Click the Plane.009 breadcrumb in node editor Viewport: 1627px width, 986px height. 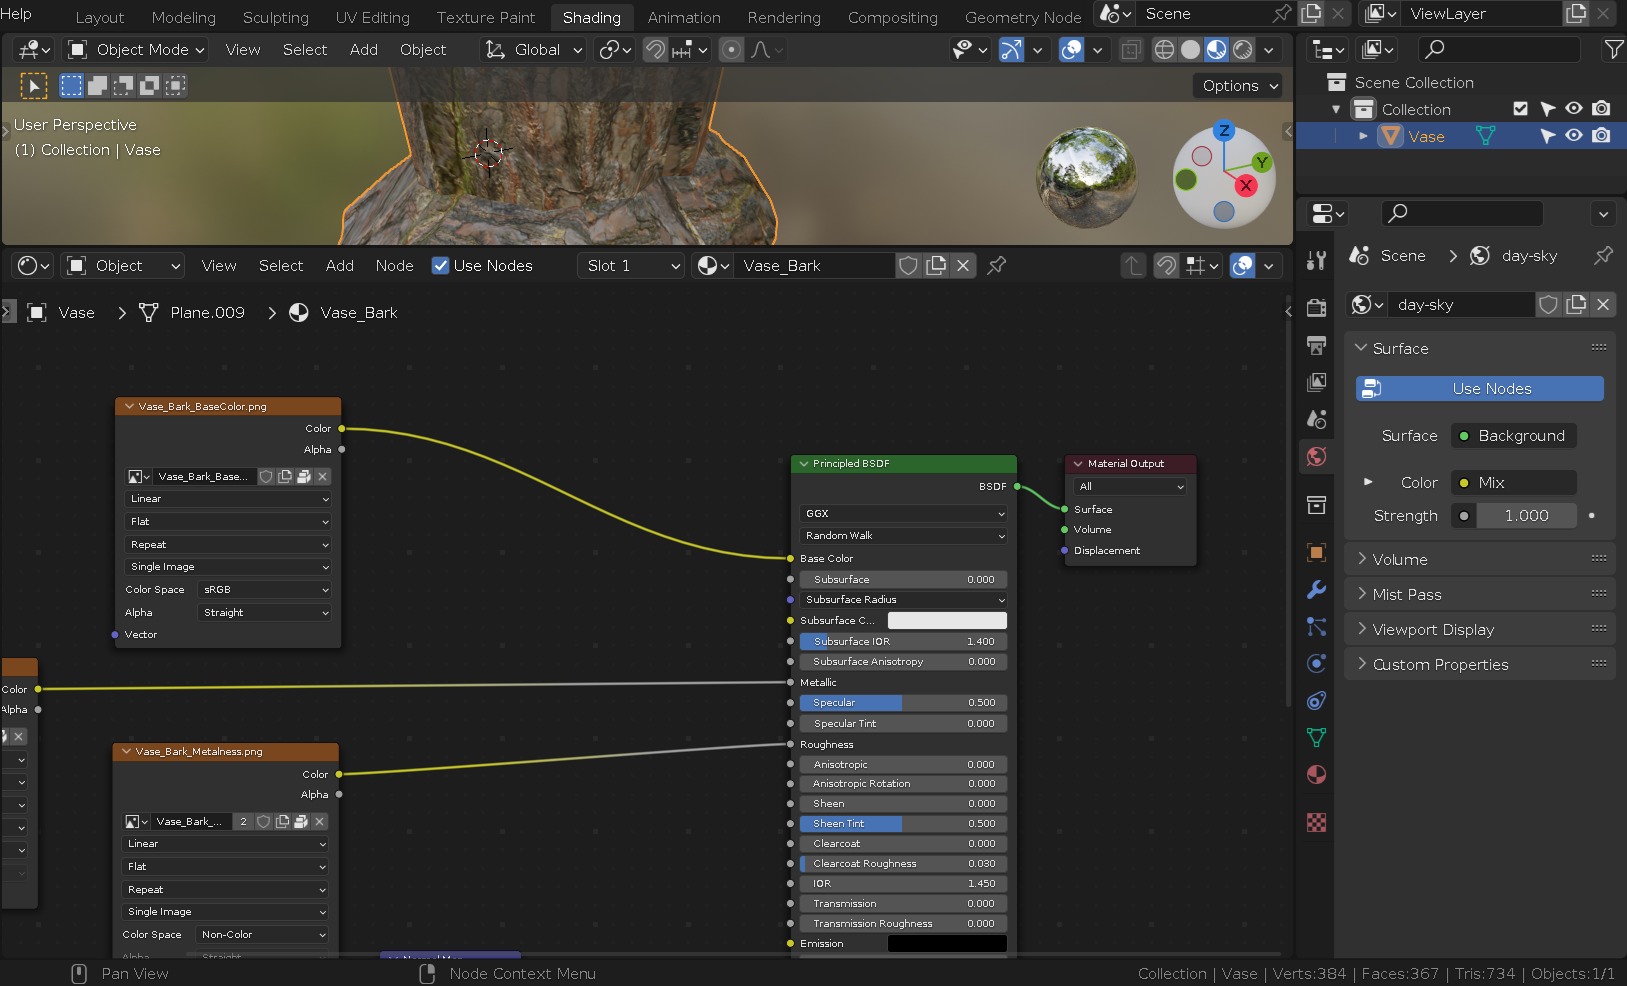[x=207, y=313]
